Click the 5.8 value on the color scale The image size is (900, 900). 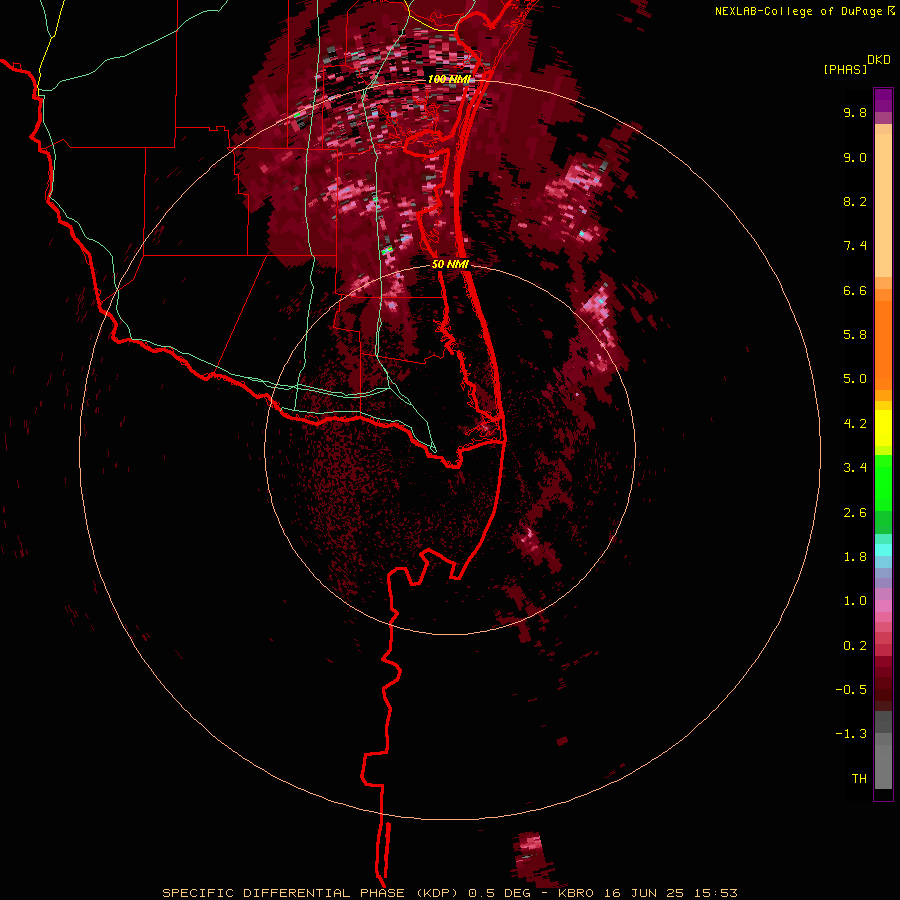[x=855, y=335]
